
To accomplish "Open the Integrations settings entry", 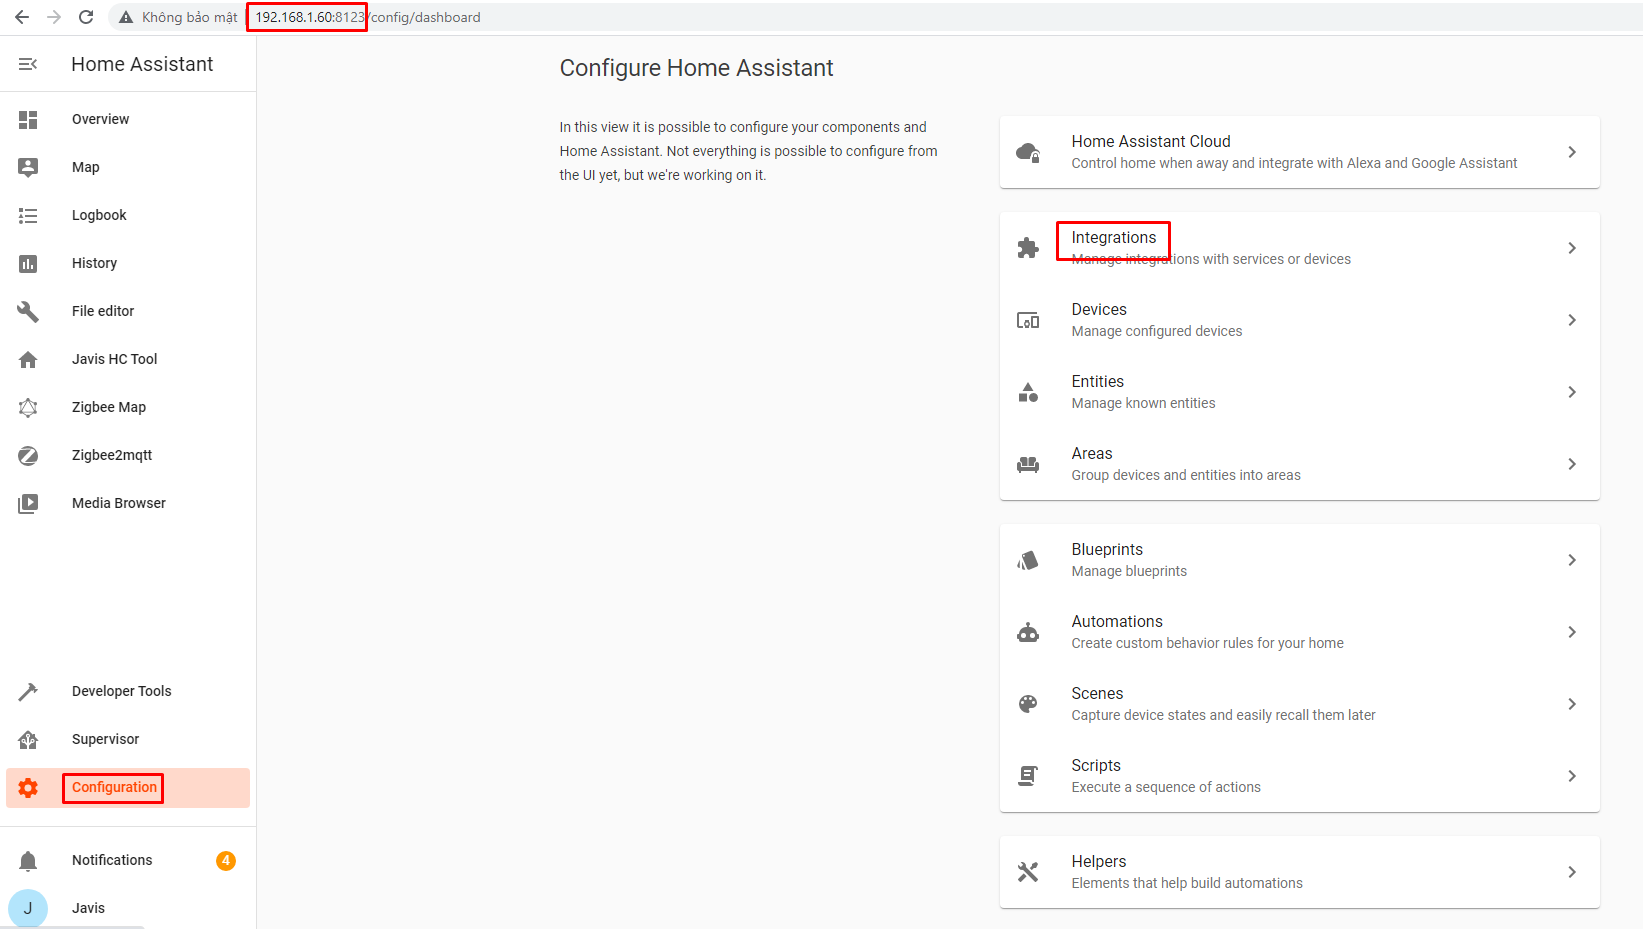I will [1300, 248].
